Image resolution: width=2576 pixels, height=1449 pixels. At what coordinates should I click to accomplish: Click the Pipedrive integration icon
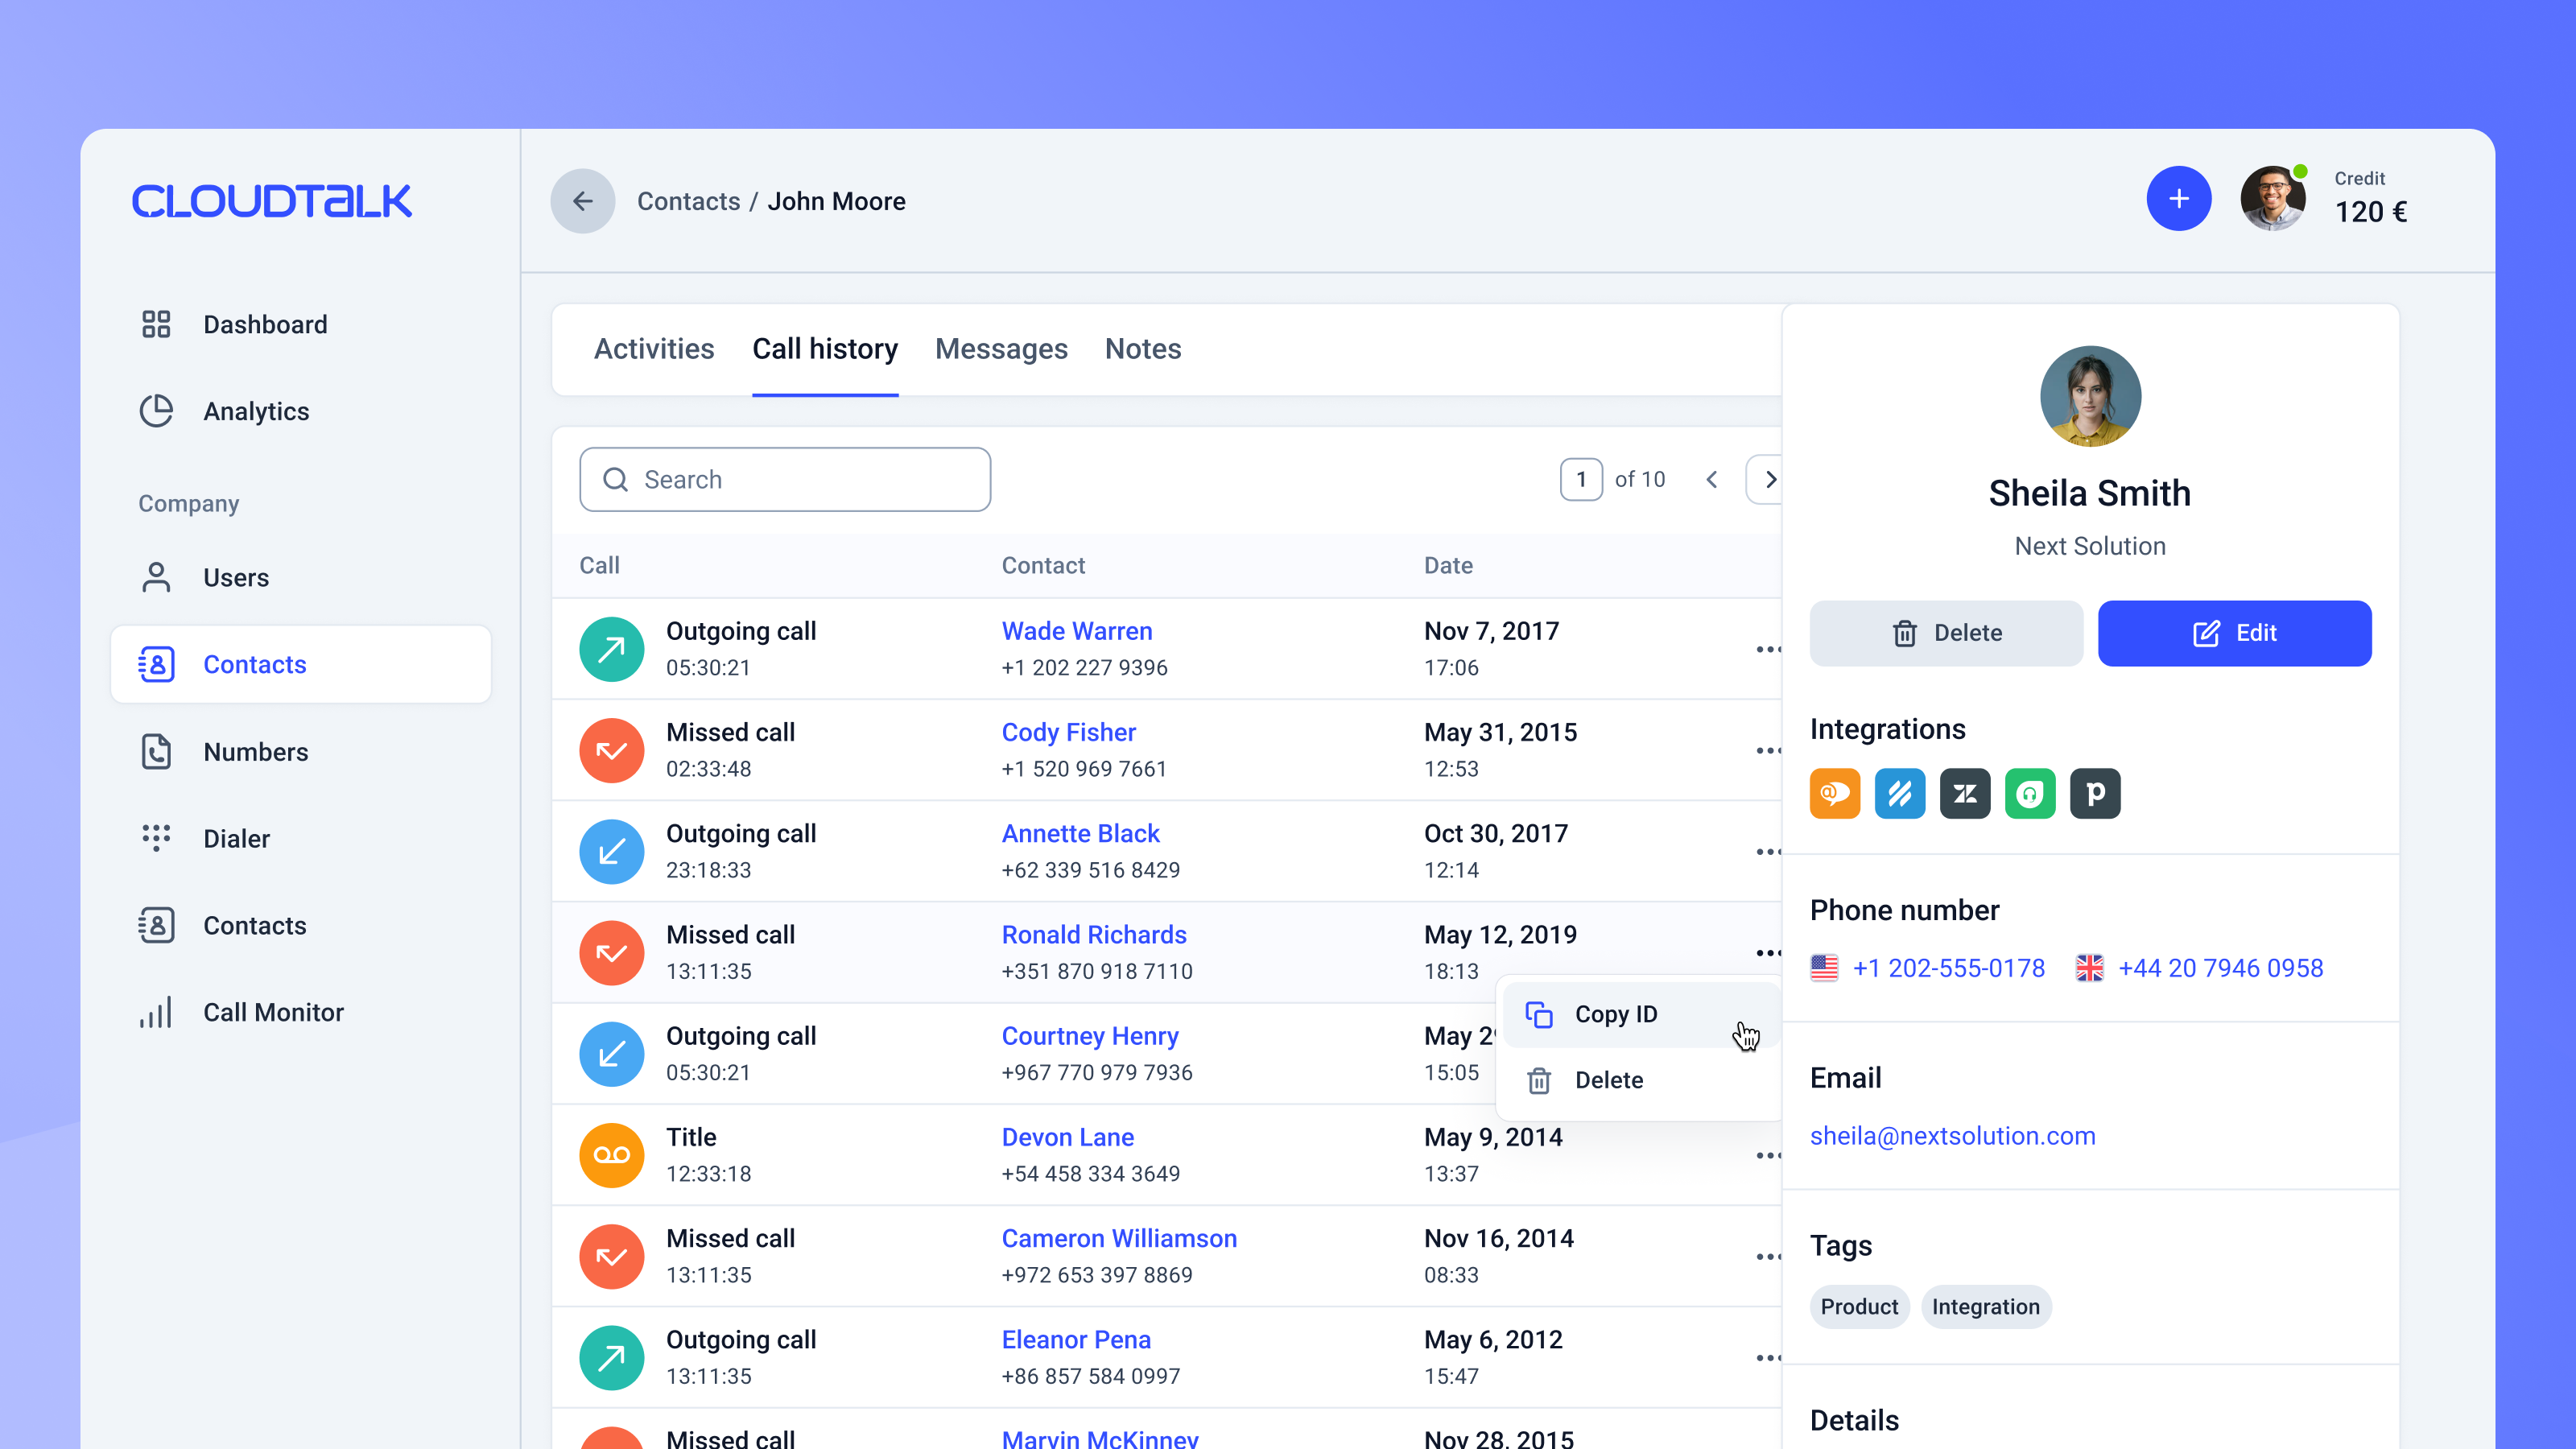point(2095,793)
